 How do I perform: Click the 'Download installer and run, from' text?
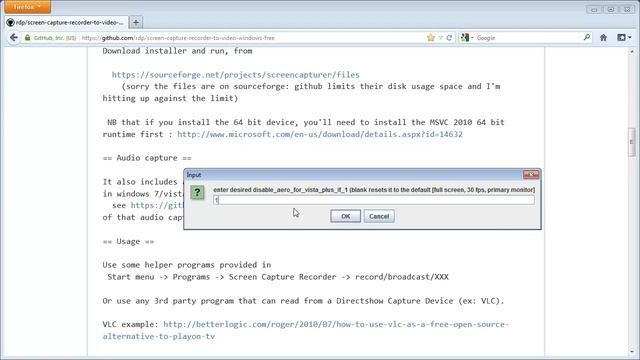point(178,51)
